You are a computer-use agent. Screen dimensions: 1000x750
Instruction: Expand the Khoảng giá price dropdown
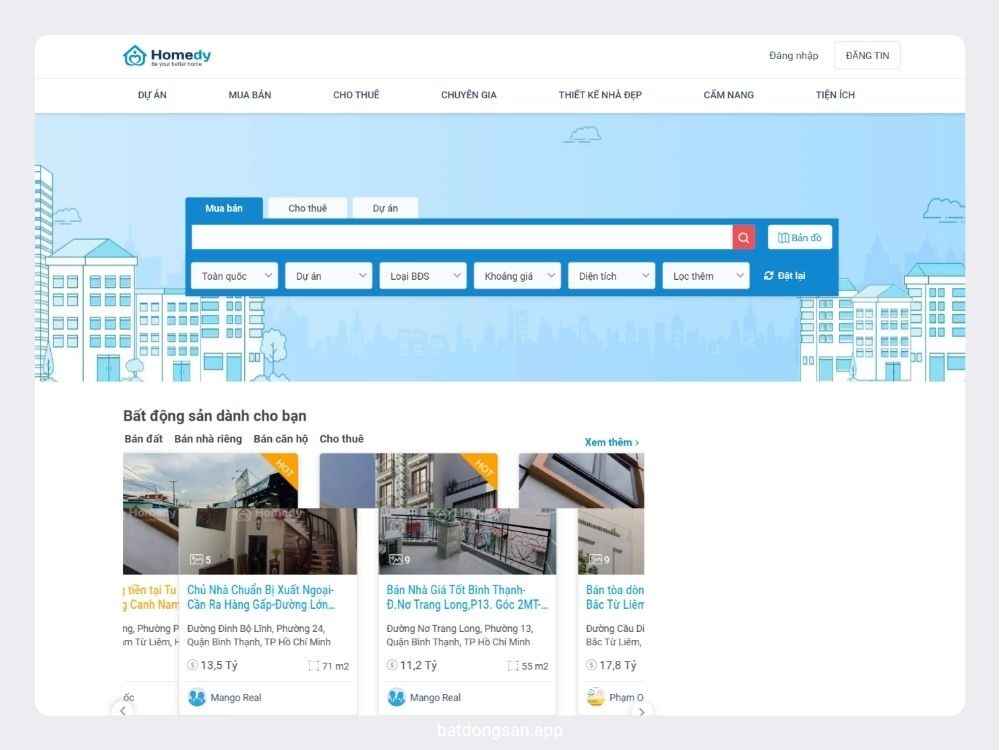tap(517, 276)
